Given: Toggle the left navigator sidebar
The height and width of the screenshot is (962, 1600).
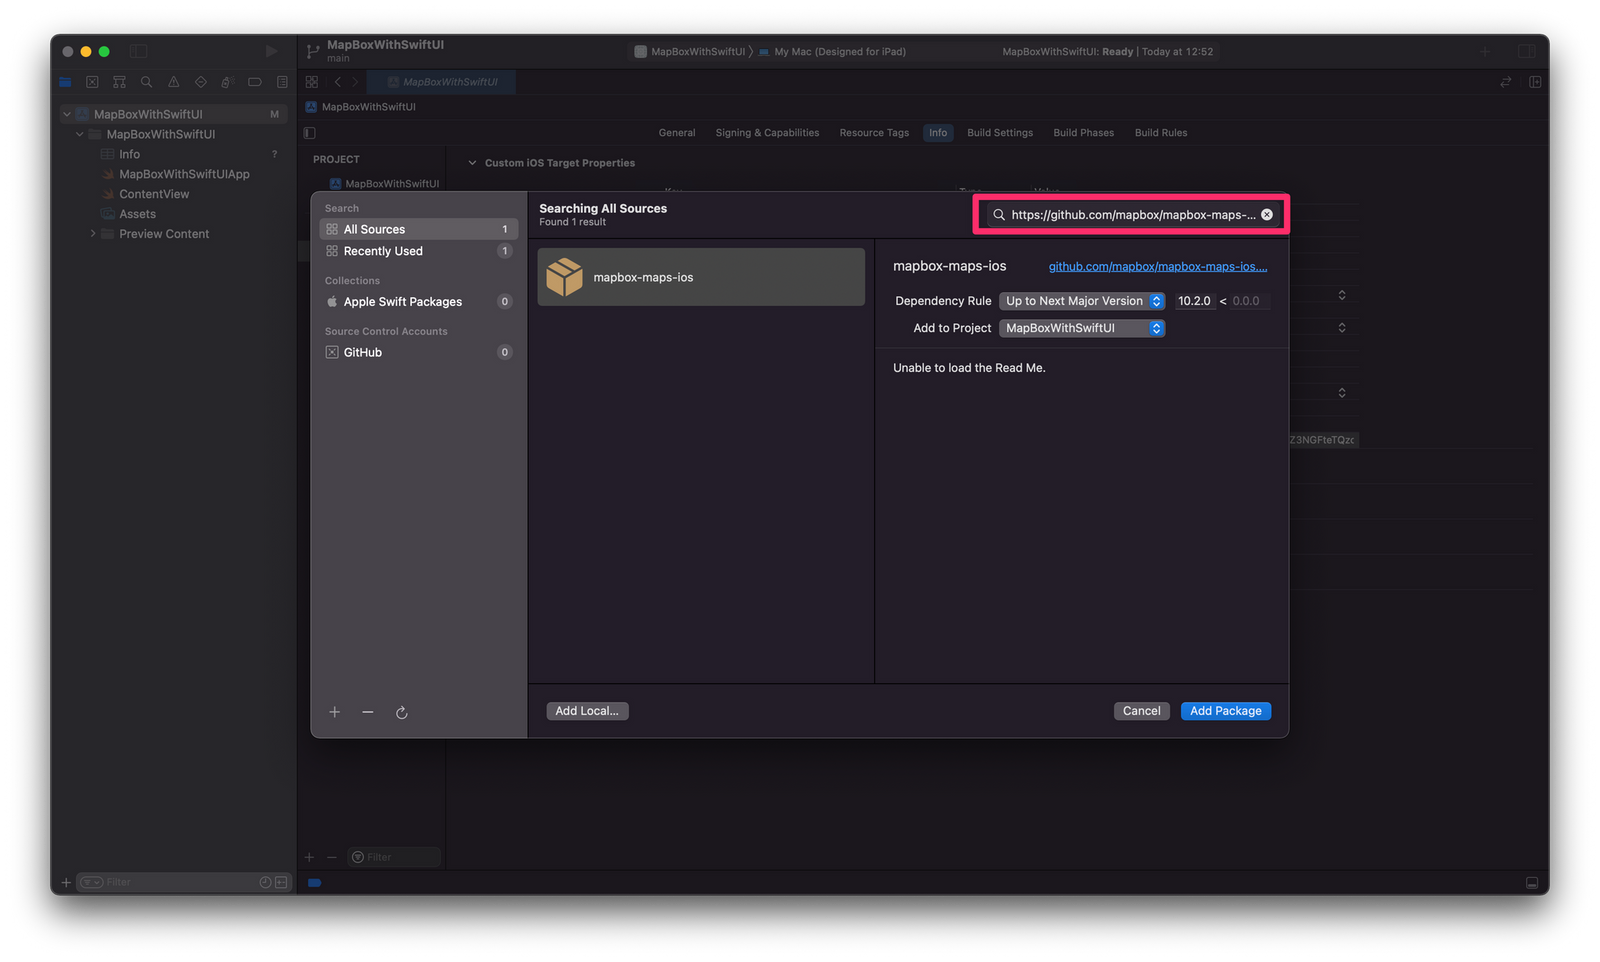Looking at the screenshot, I should point(139,51).
